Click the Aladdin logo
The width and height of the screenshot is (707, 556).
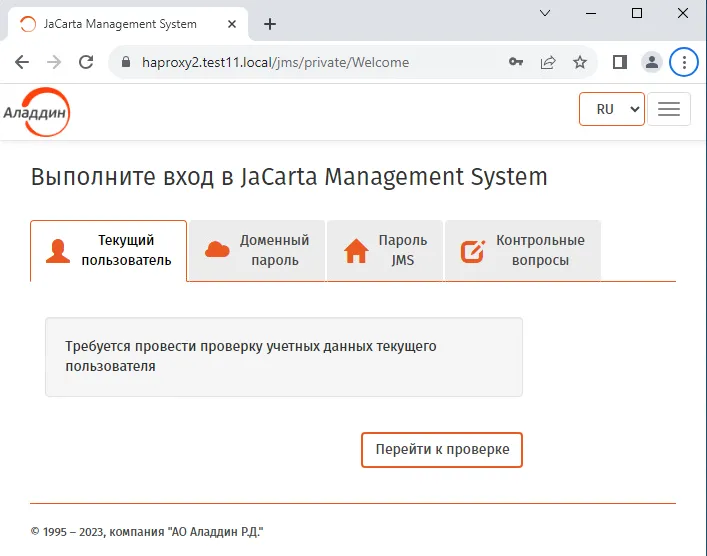point(37,112)
